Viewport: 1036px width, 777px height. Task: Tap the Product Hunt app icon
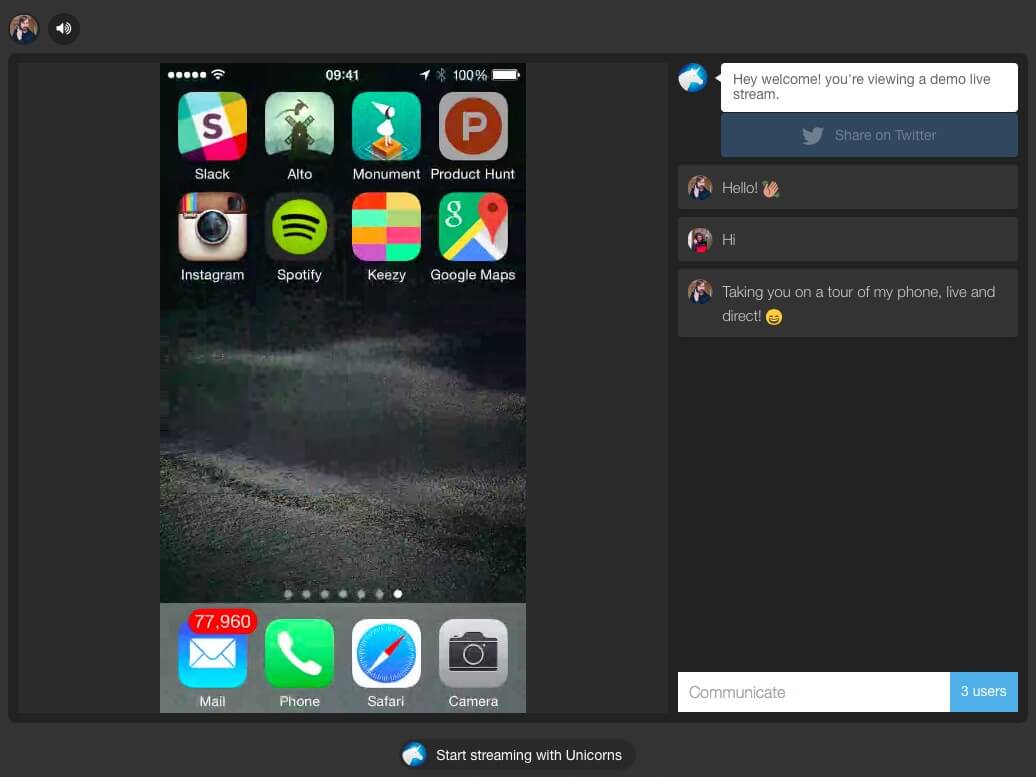(473, 126)
